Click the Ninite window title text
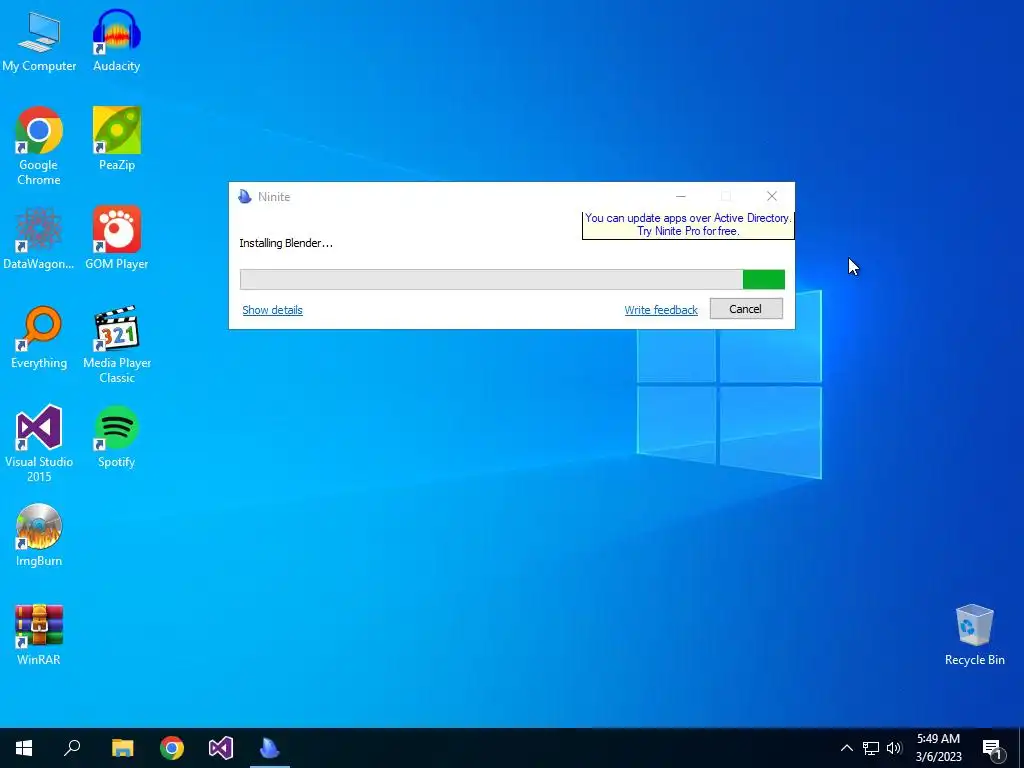1024x768 pixels. [x=274, y=197]
